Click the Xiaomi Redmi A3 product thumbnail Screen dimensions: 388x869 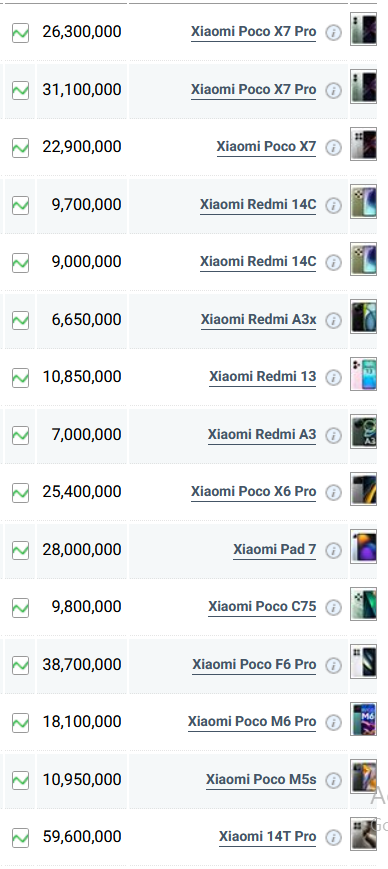coord(364,432)
